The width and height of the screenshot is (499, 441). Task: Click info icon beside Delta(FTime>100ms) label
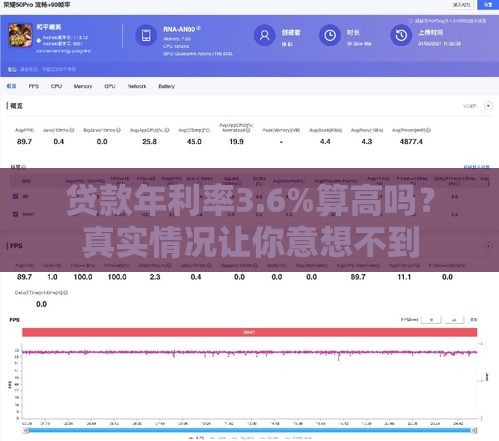66,293
